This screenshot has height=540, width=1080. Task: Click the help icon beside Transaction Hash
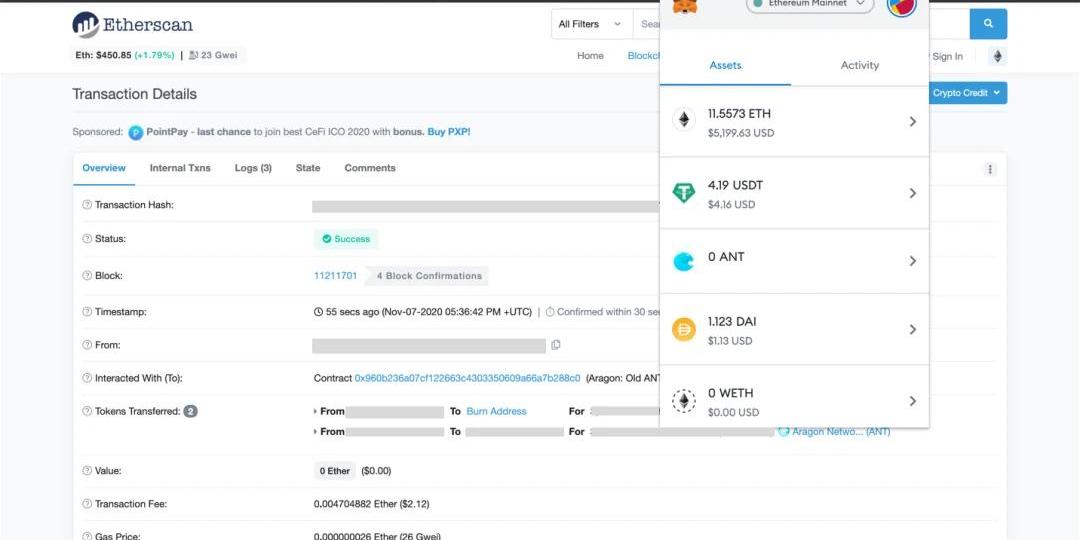click(87, 205)
